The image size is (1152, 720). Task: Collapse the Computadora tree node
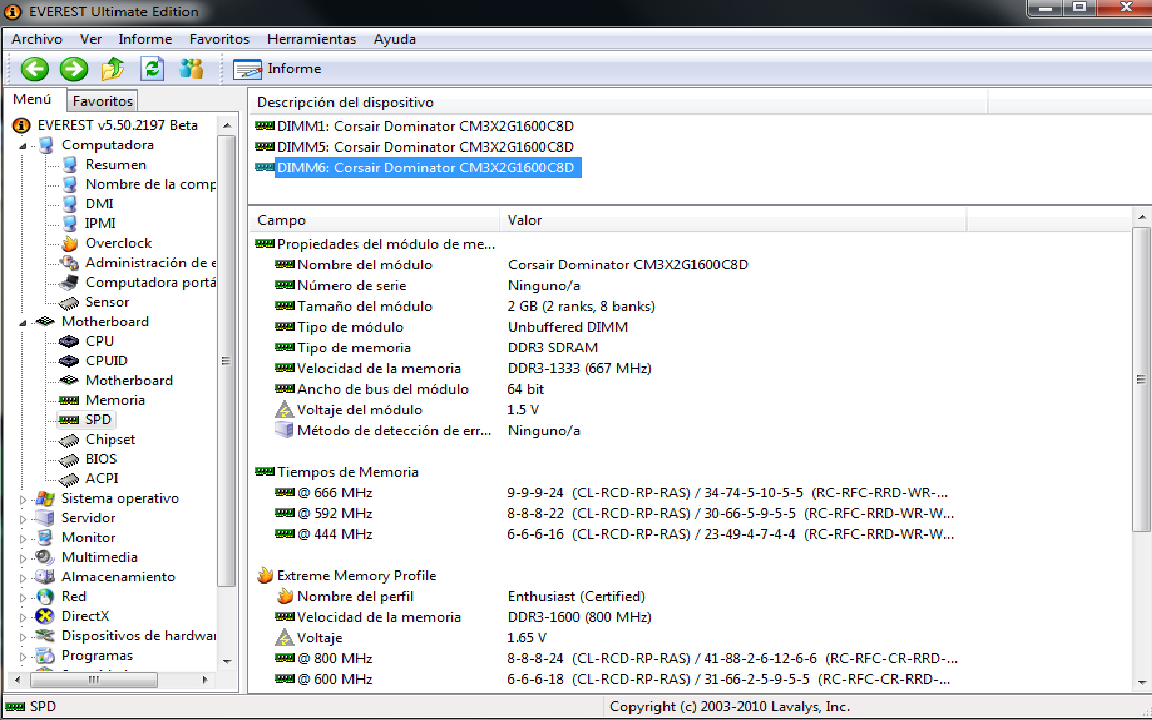23,145
